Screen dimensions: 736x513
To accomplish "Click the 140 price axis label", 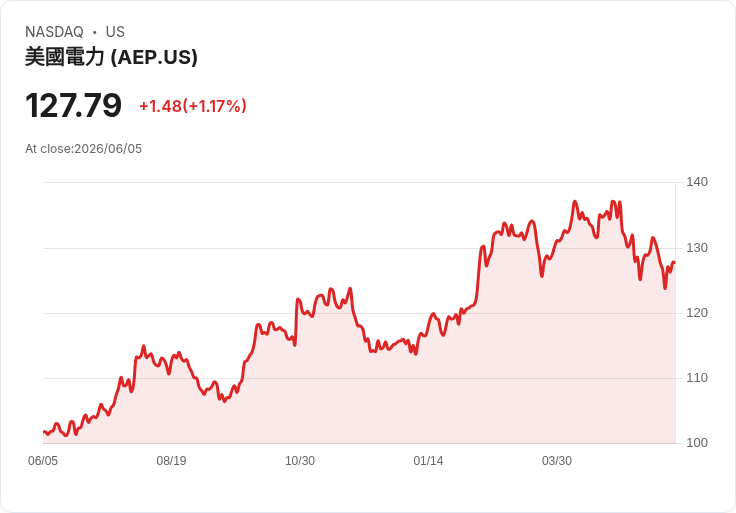I will click(697, 182).
